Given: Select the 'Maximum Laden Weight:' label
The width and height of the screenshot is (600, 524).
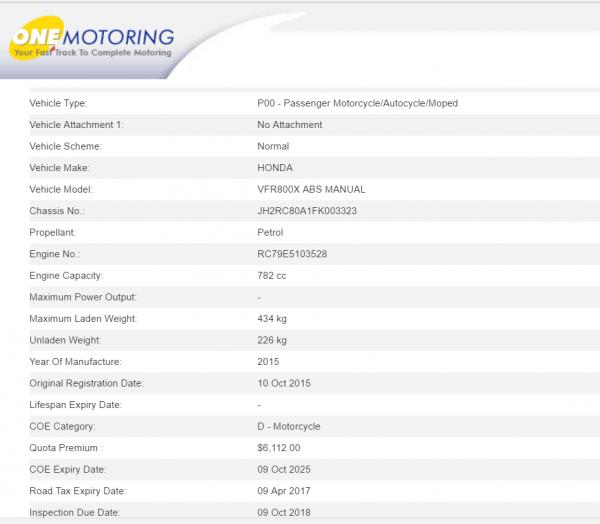Looking at the screenshot, I should pyautogui.click(x=83, y=318).
